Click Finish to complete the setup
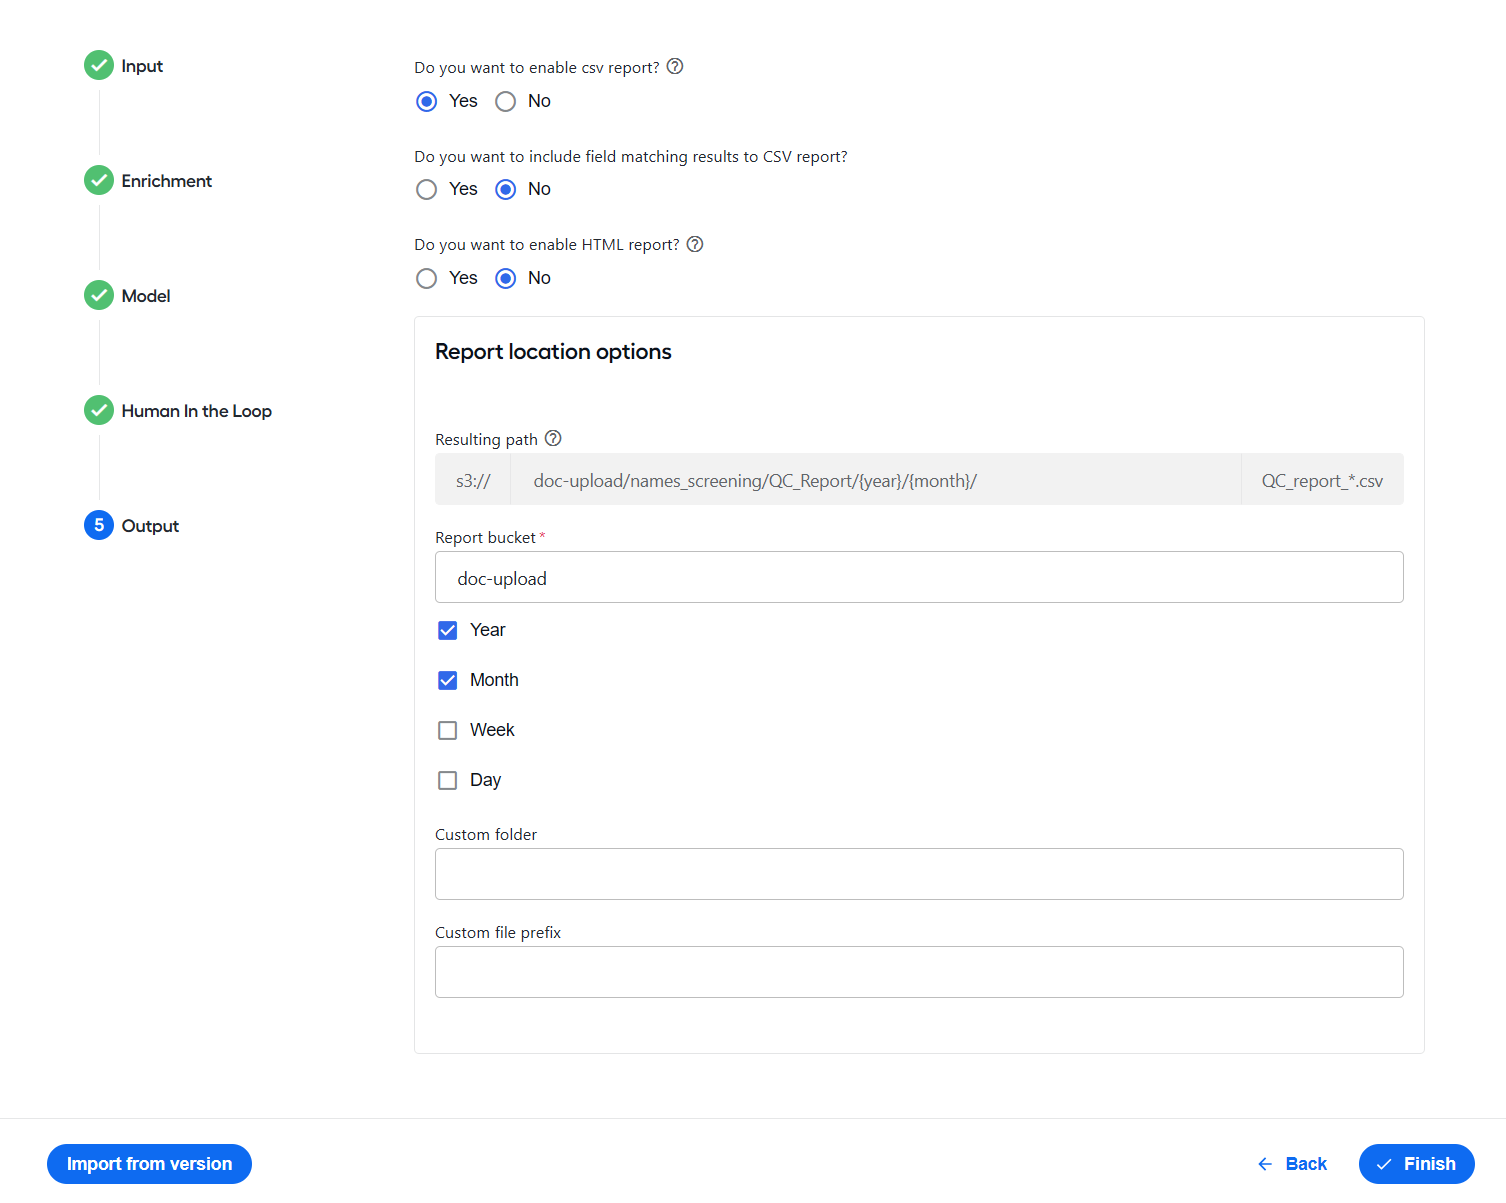The width and height of the screenshot is (1506, 1203). 1417,1164
